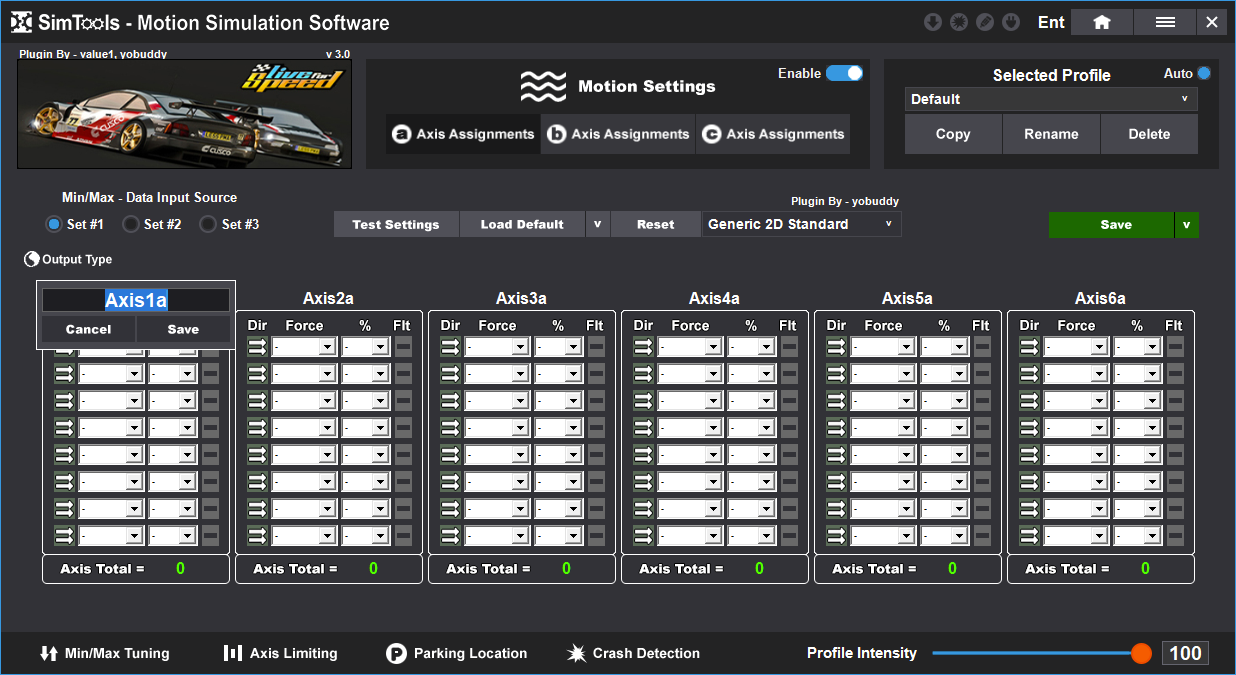Click the home icon in title bar

pos(1101,22)
